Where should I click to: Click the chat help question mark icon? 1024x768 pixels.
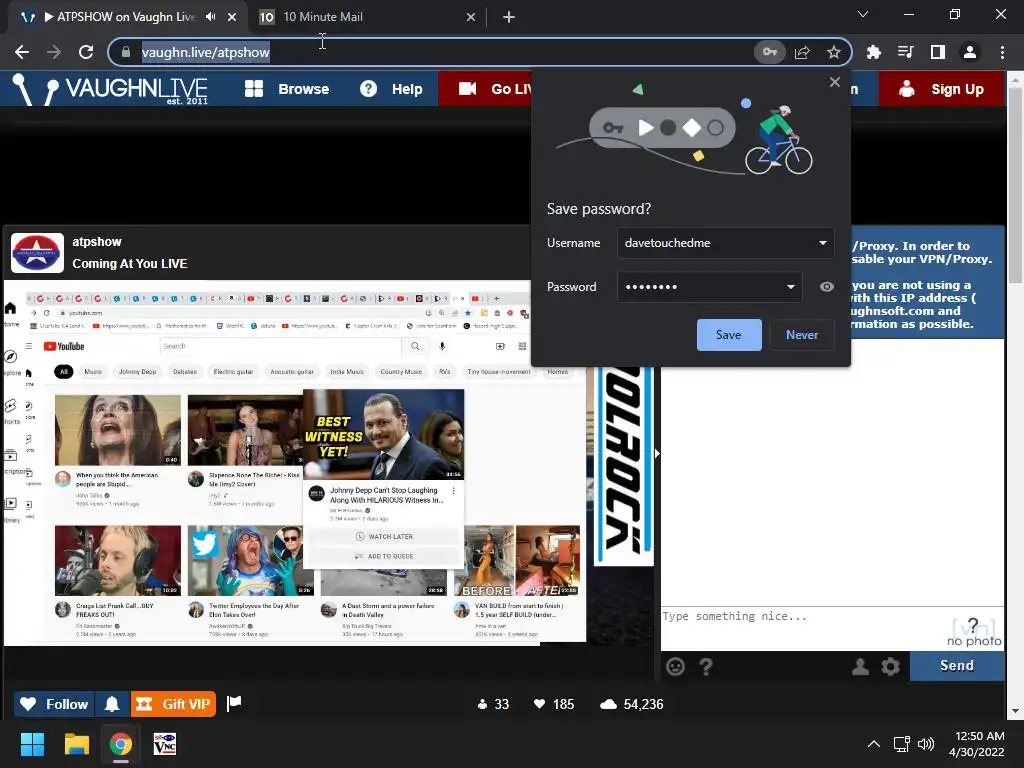[x=706, y=666]
